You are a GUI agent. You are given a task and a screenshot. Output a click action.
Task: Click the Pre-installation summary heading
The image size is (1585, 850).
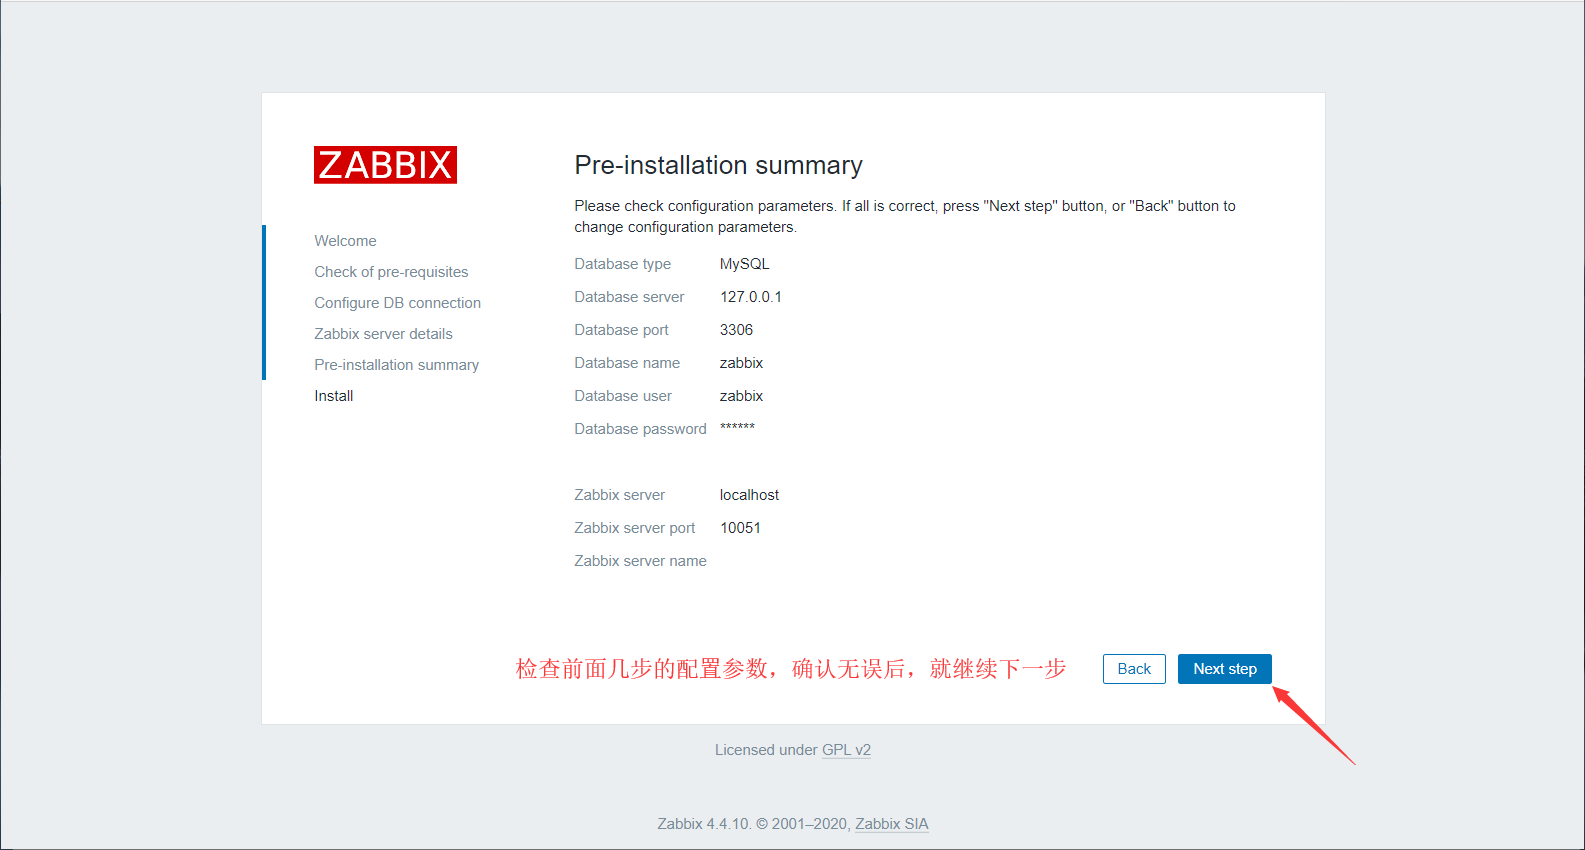click(718, 165)
